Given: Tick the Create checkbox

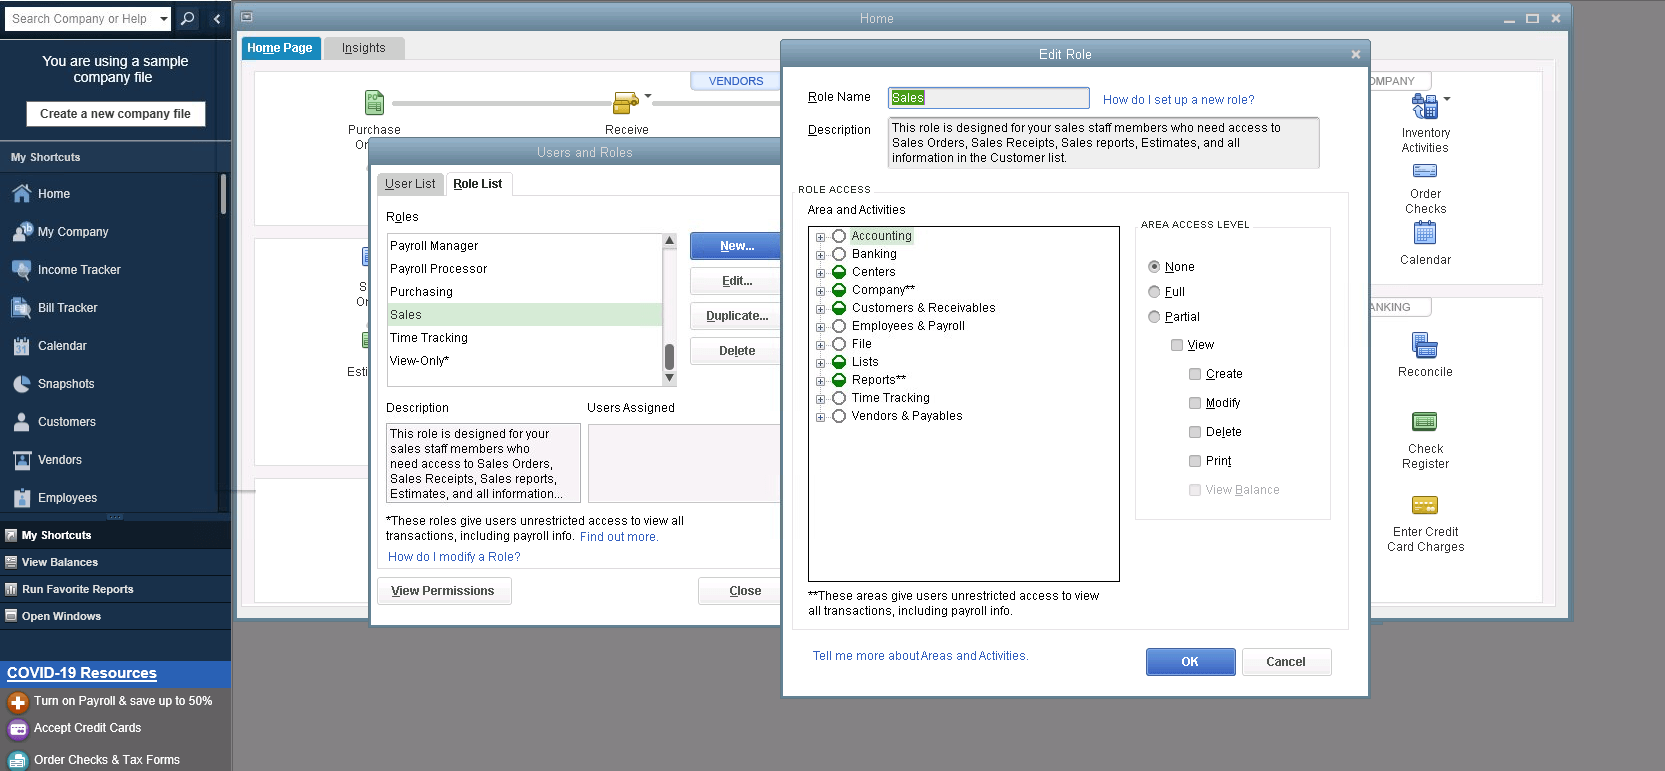Looking at the screenshot, I should coord(1195,374).
